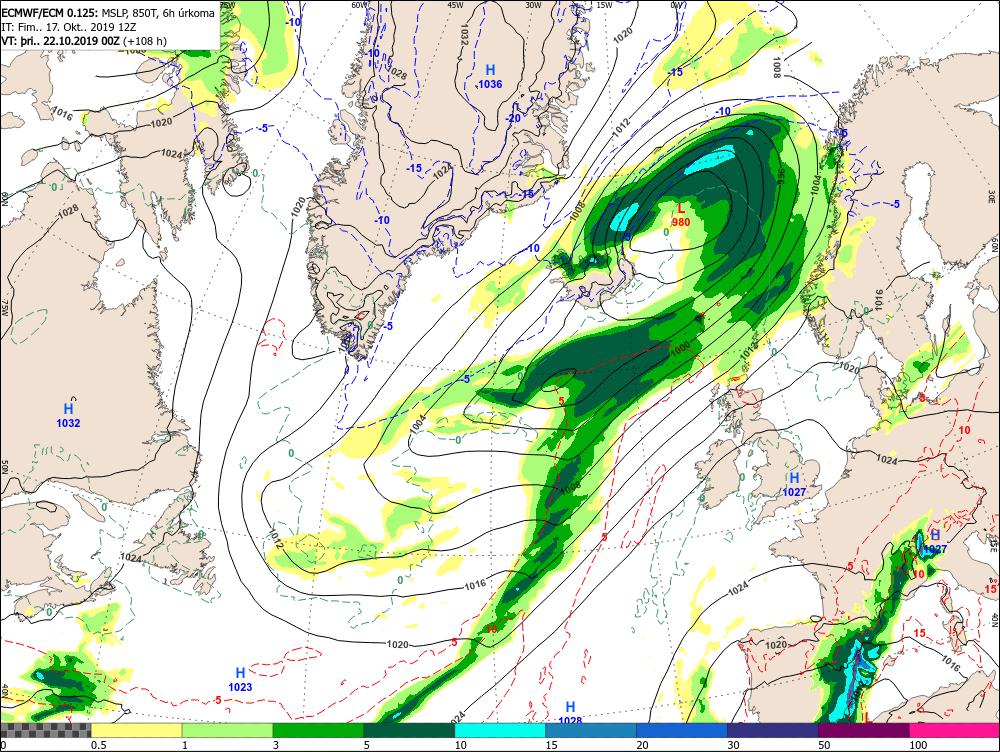Click the '1016' isobar label in mid-Atlantic

point(474,584)
